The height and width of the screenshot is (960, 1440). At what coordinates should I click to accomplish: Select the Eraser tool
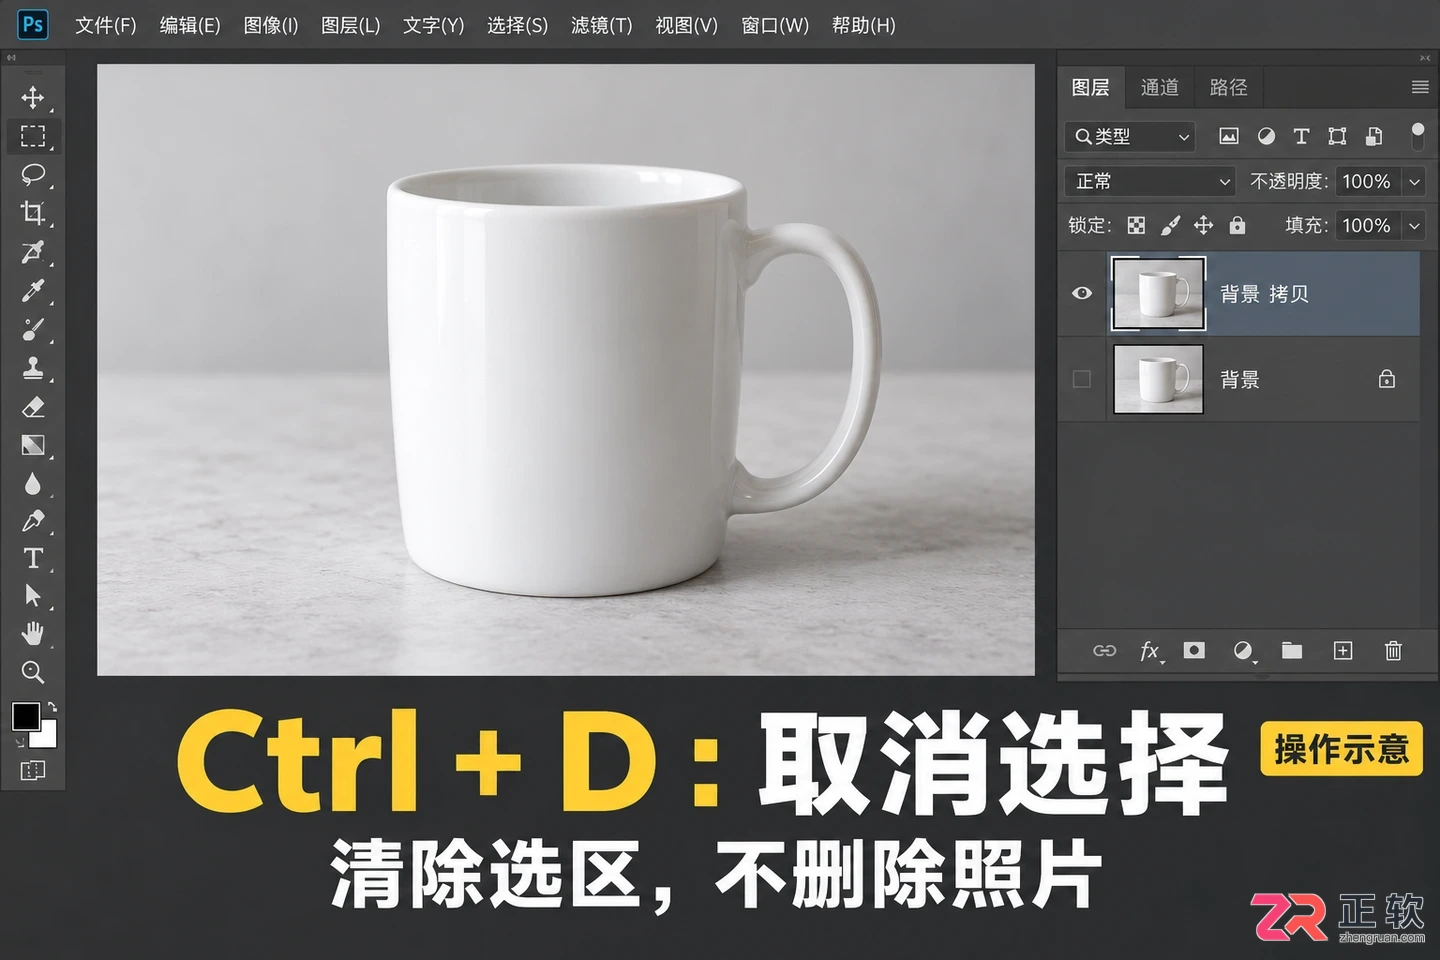(33, 407)
